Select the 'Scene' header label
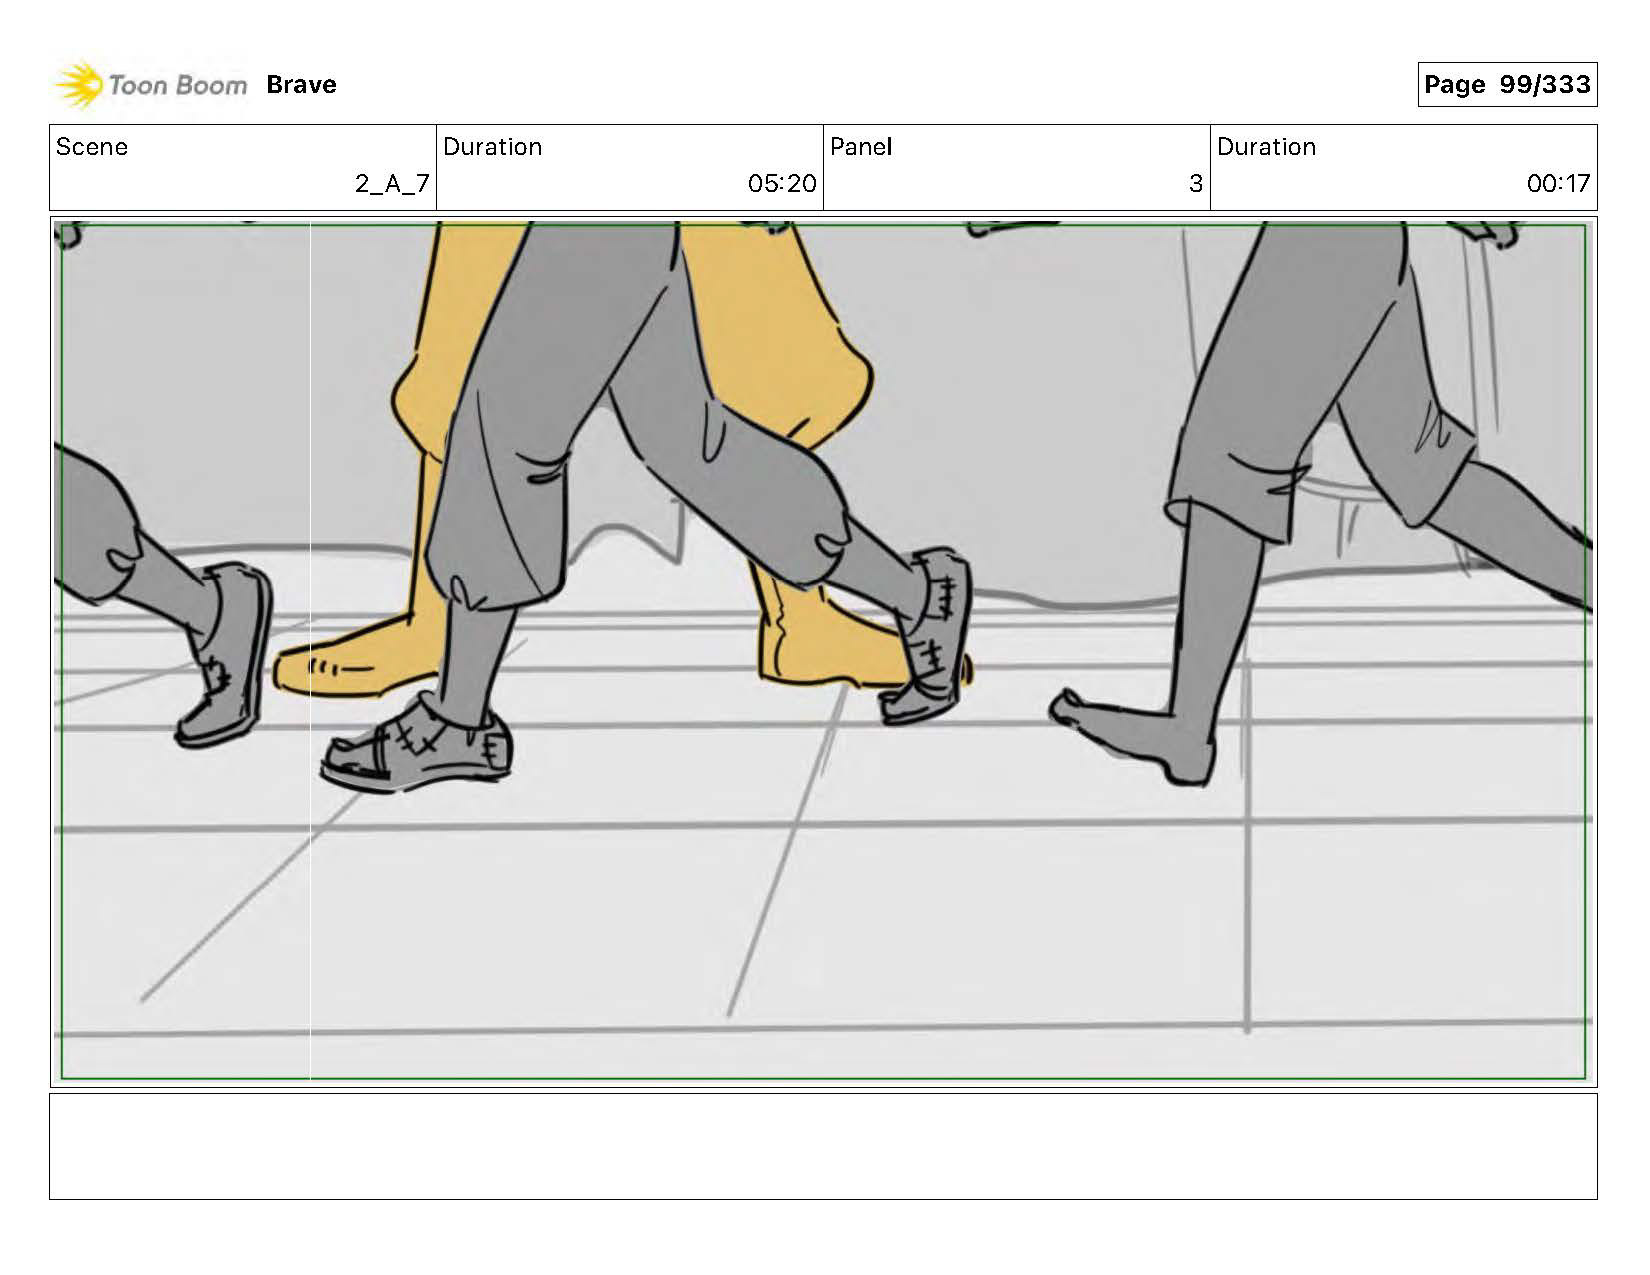This screenshot has height=1275, width=1650. point(92,147)
